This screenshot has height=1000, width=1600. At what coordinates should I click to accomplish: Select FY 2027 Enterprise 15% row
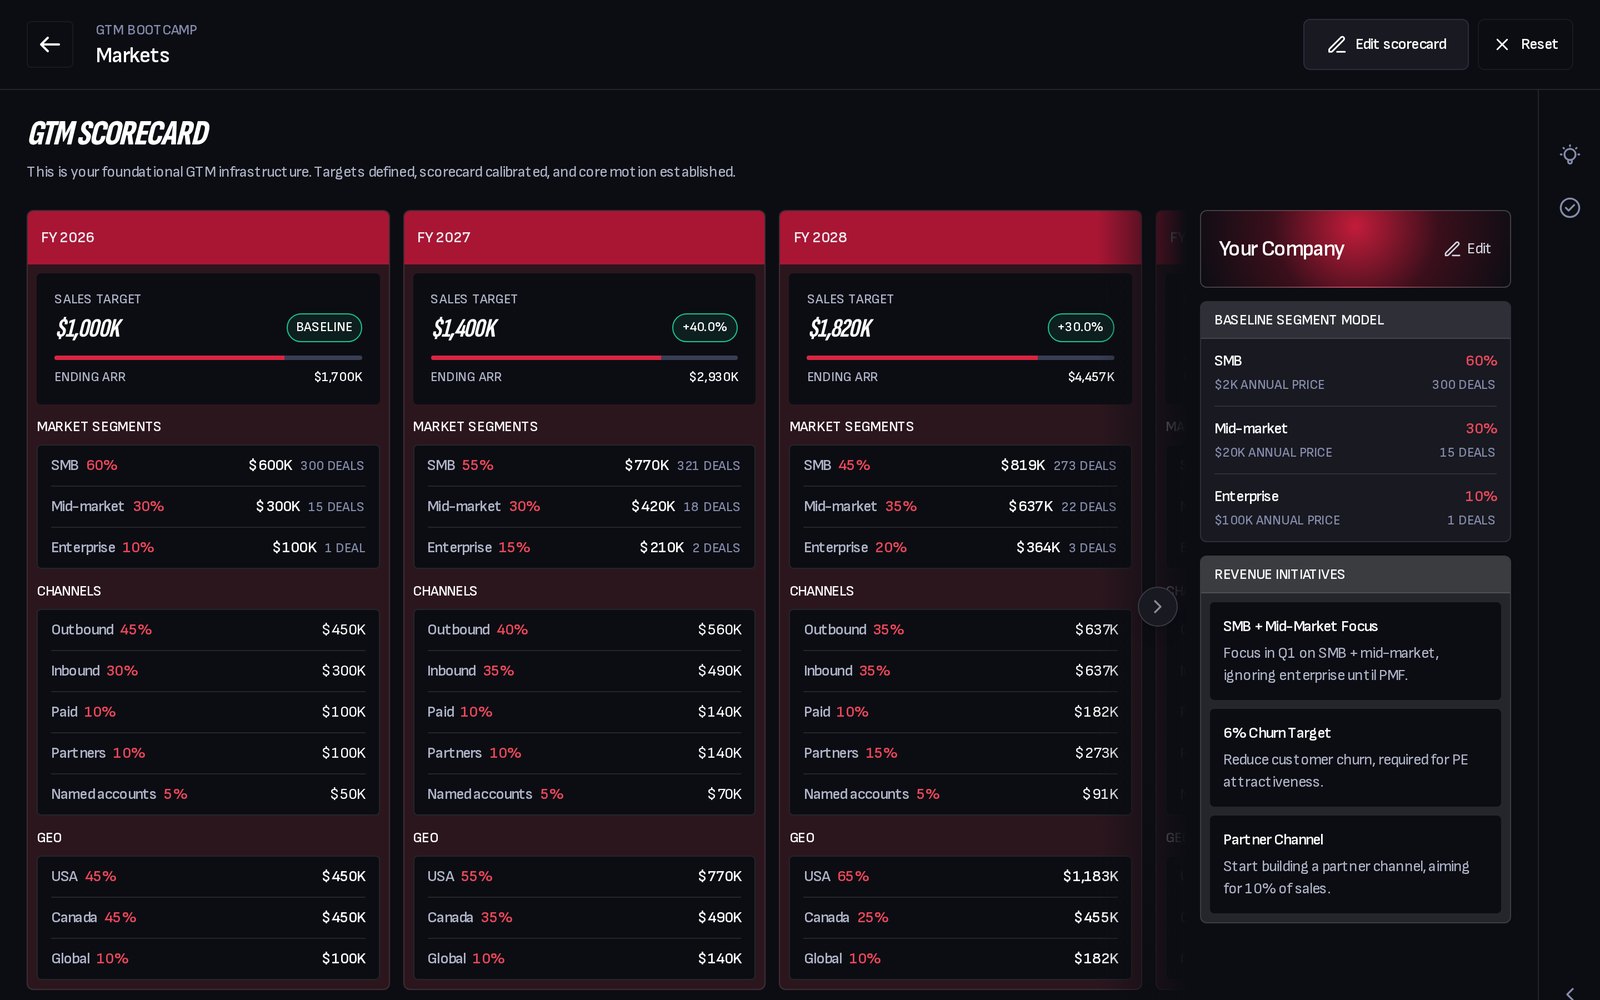point(584,548)
